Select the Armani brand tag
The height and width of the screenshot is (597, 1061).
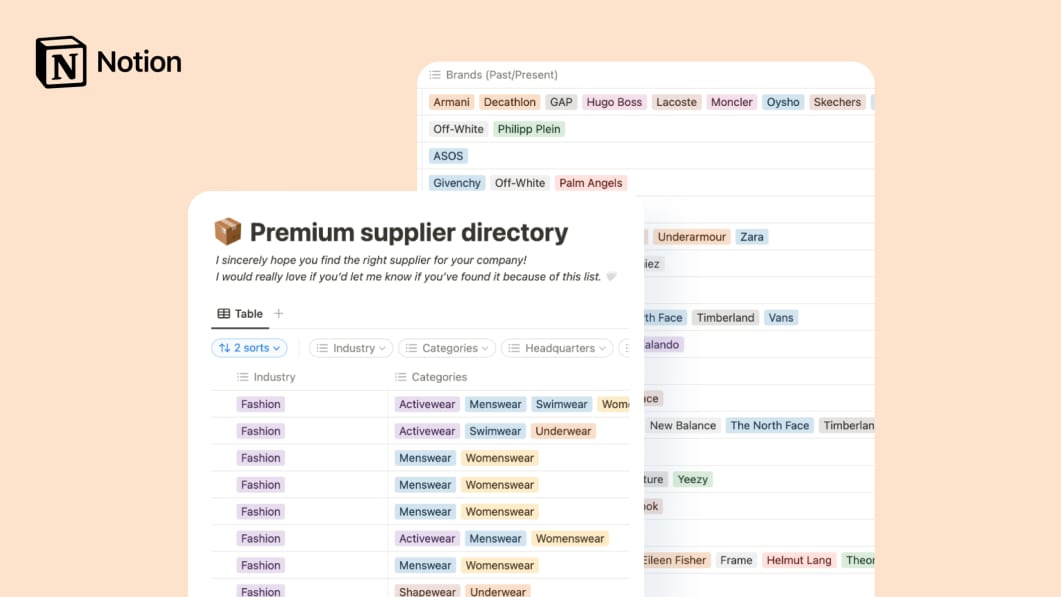coord(451,101)
